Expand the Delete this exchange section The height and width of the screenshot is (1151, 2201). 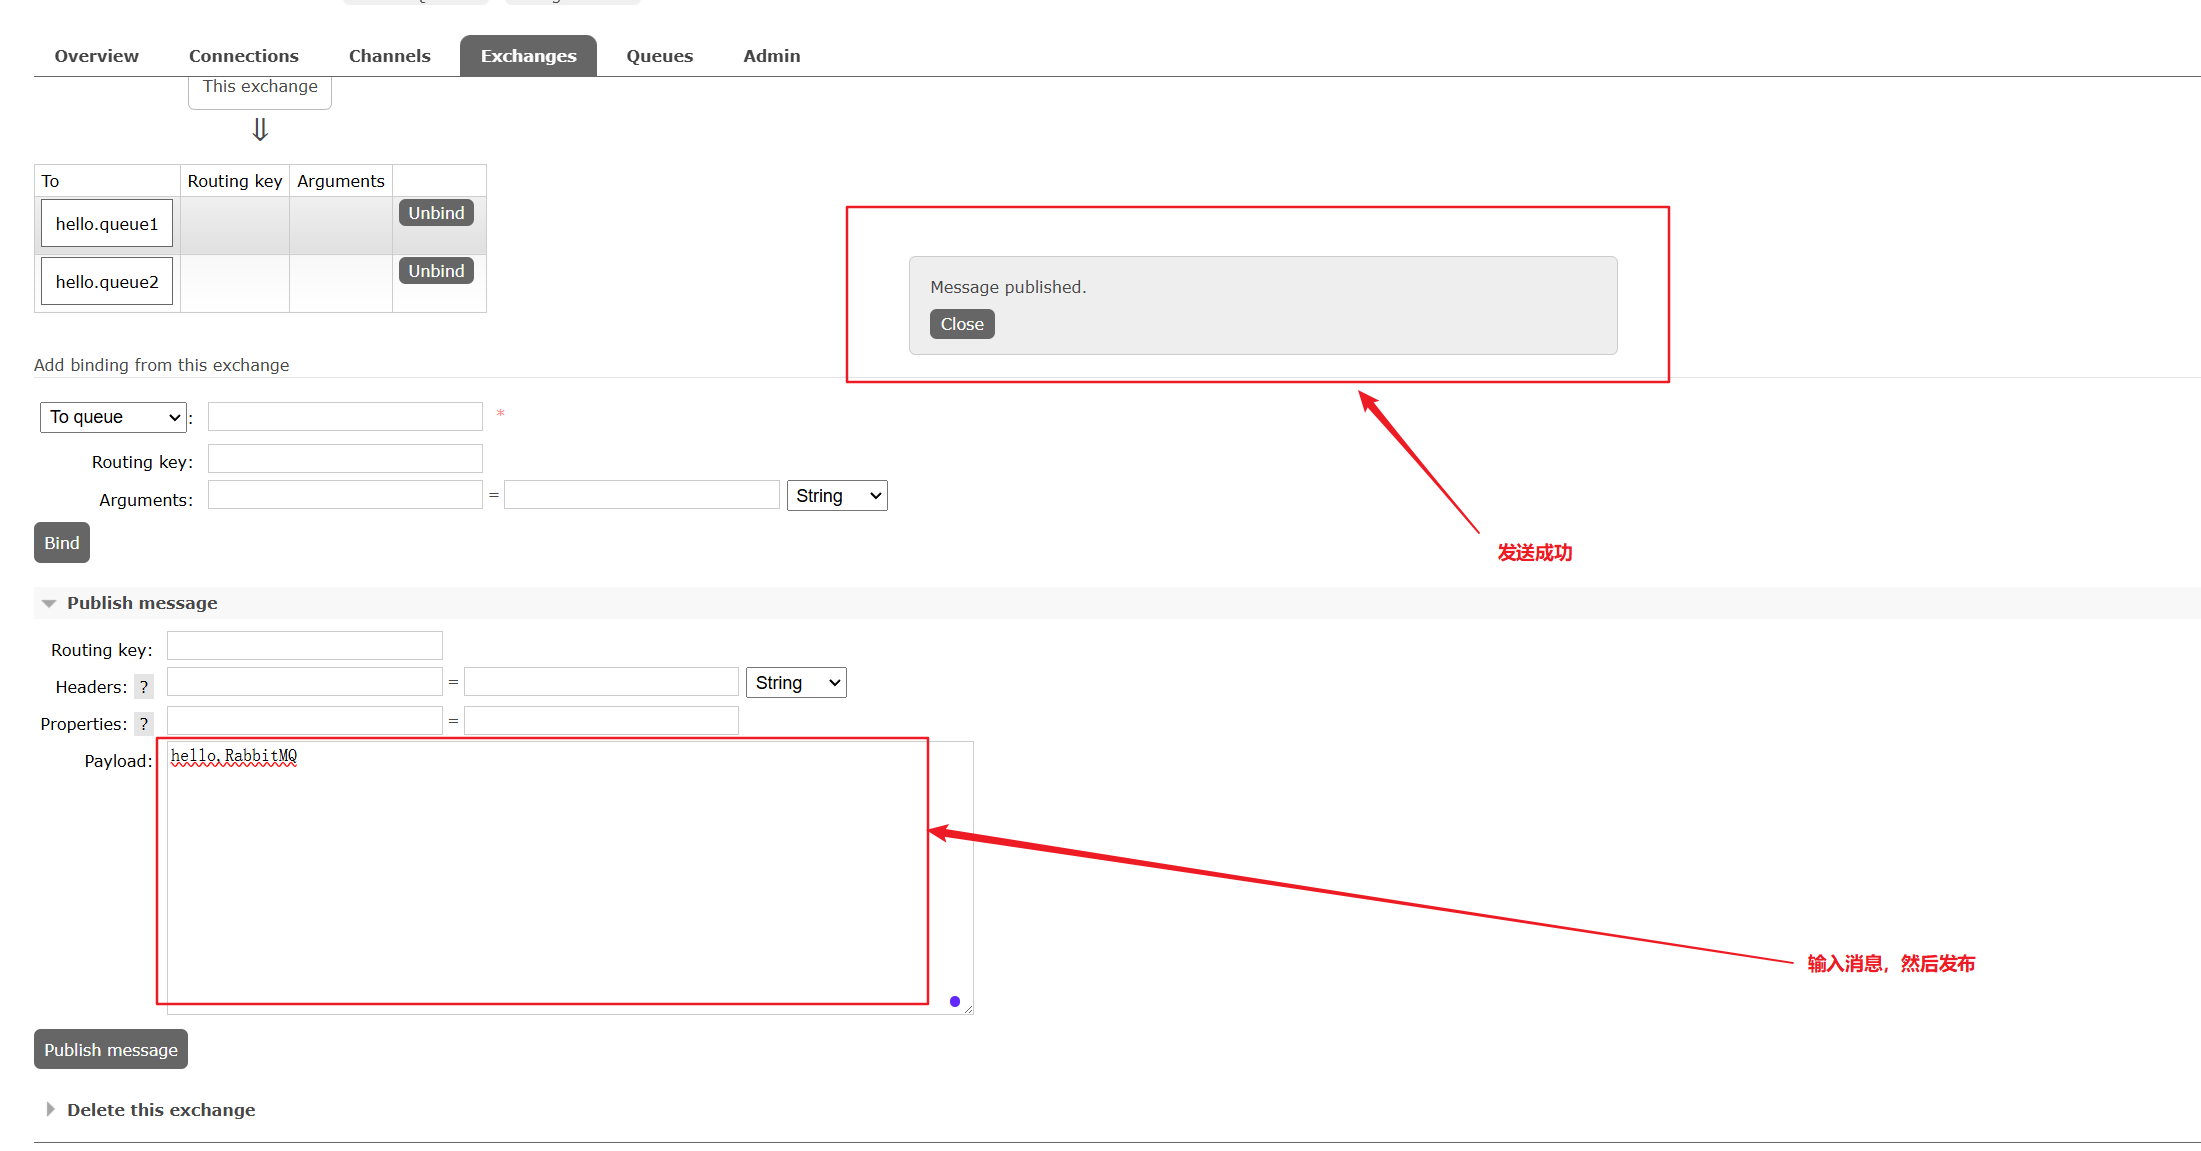coord(160,1110)
